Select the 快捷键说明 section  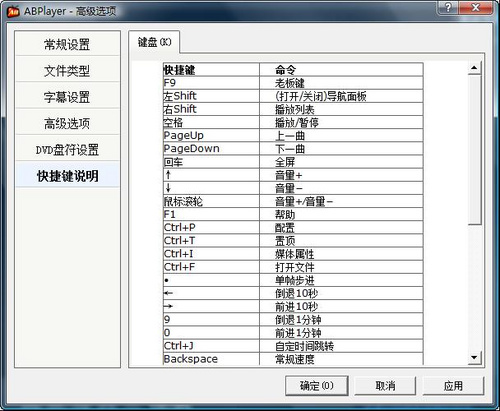tap(67, 176)
